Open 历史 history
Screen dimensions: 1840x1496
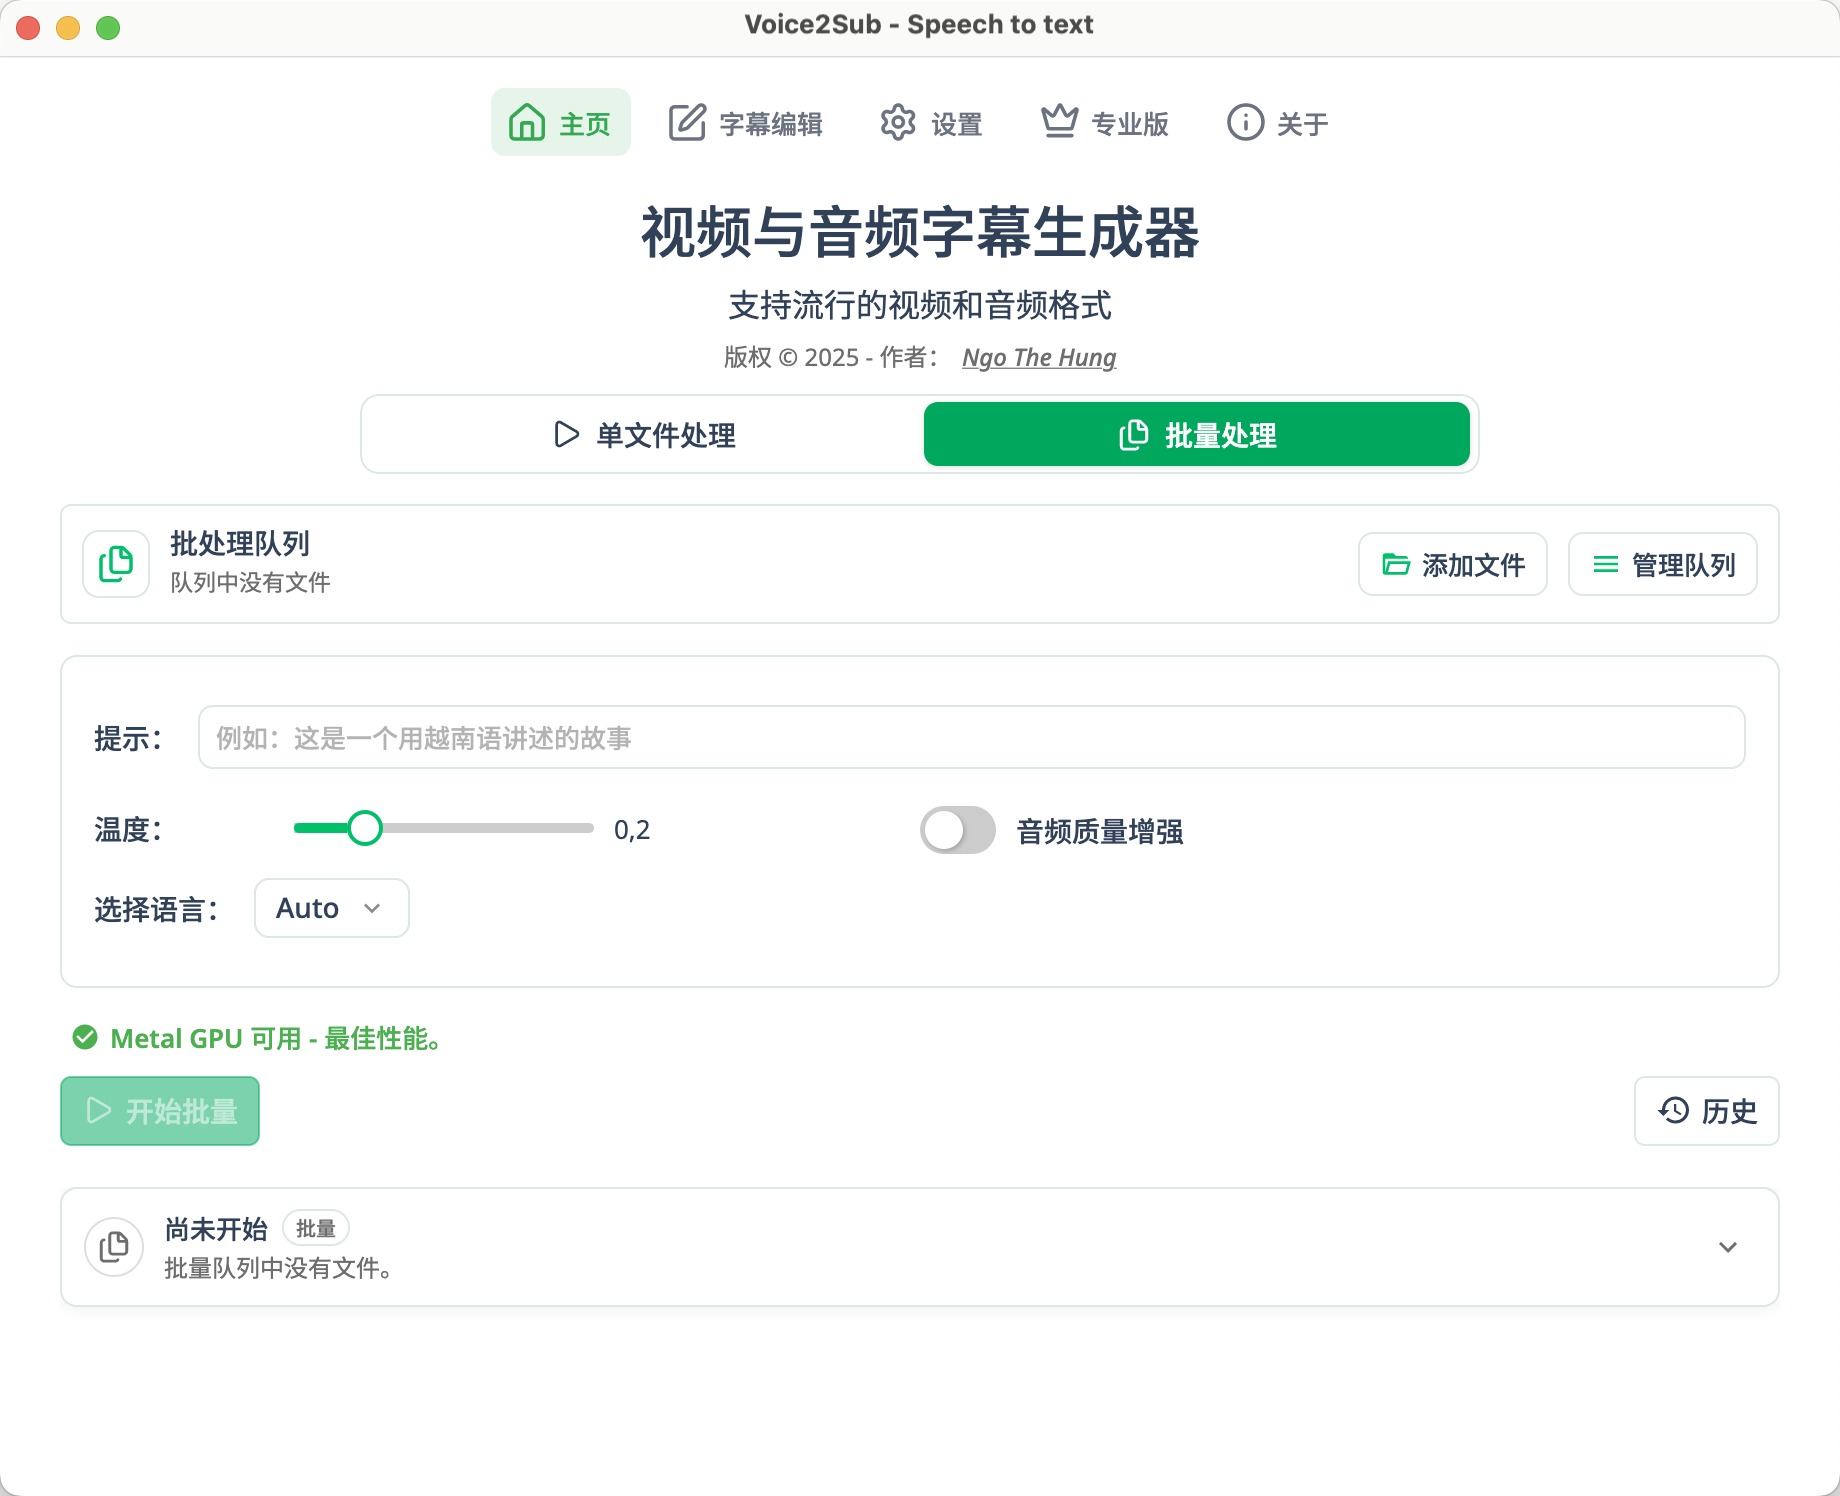coord(1706,1111)
